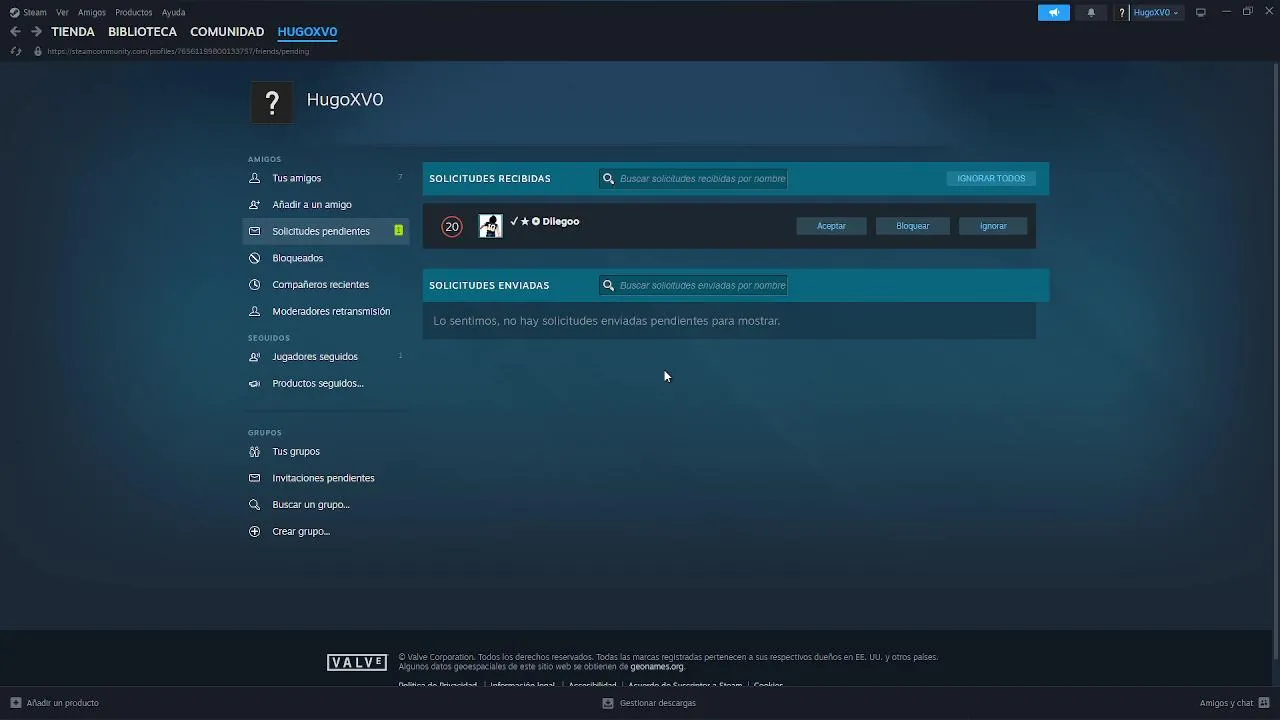Expand the HugoXV0 account dropdown
This screenshot has height=720, width=1280.
pyautogui.click(x=1156, y=12)
